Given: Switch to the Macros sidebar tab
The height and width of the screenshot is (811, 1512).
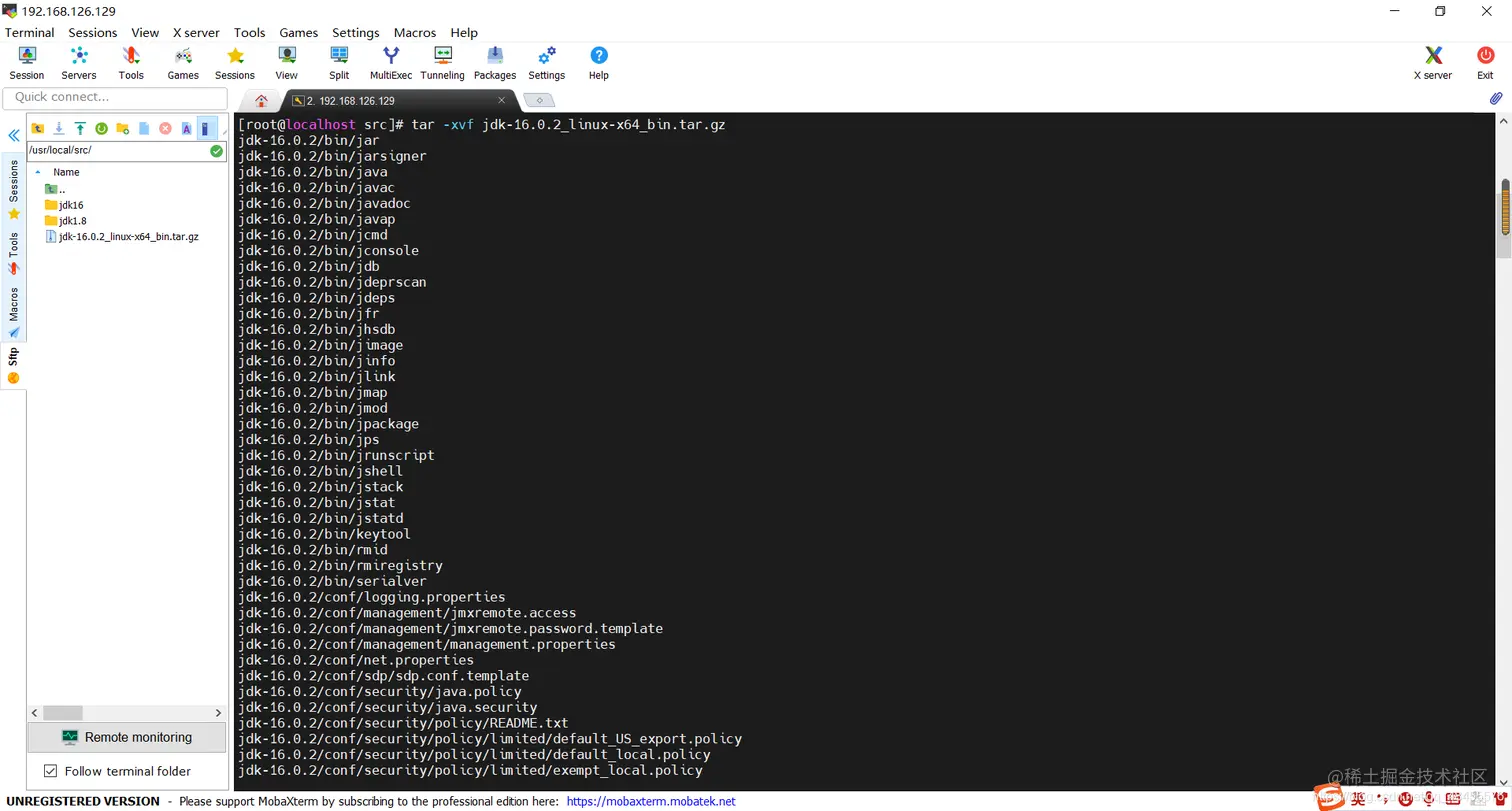Looking at the screenshot, I should point(14,312).
